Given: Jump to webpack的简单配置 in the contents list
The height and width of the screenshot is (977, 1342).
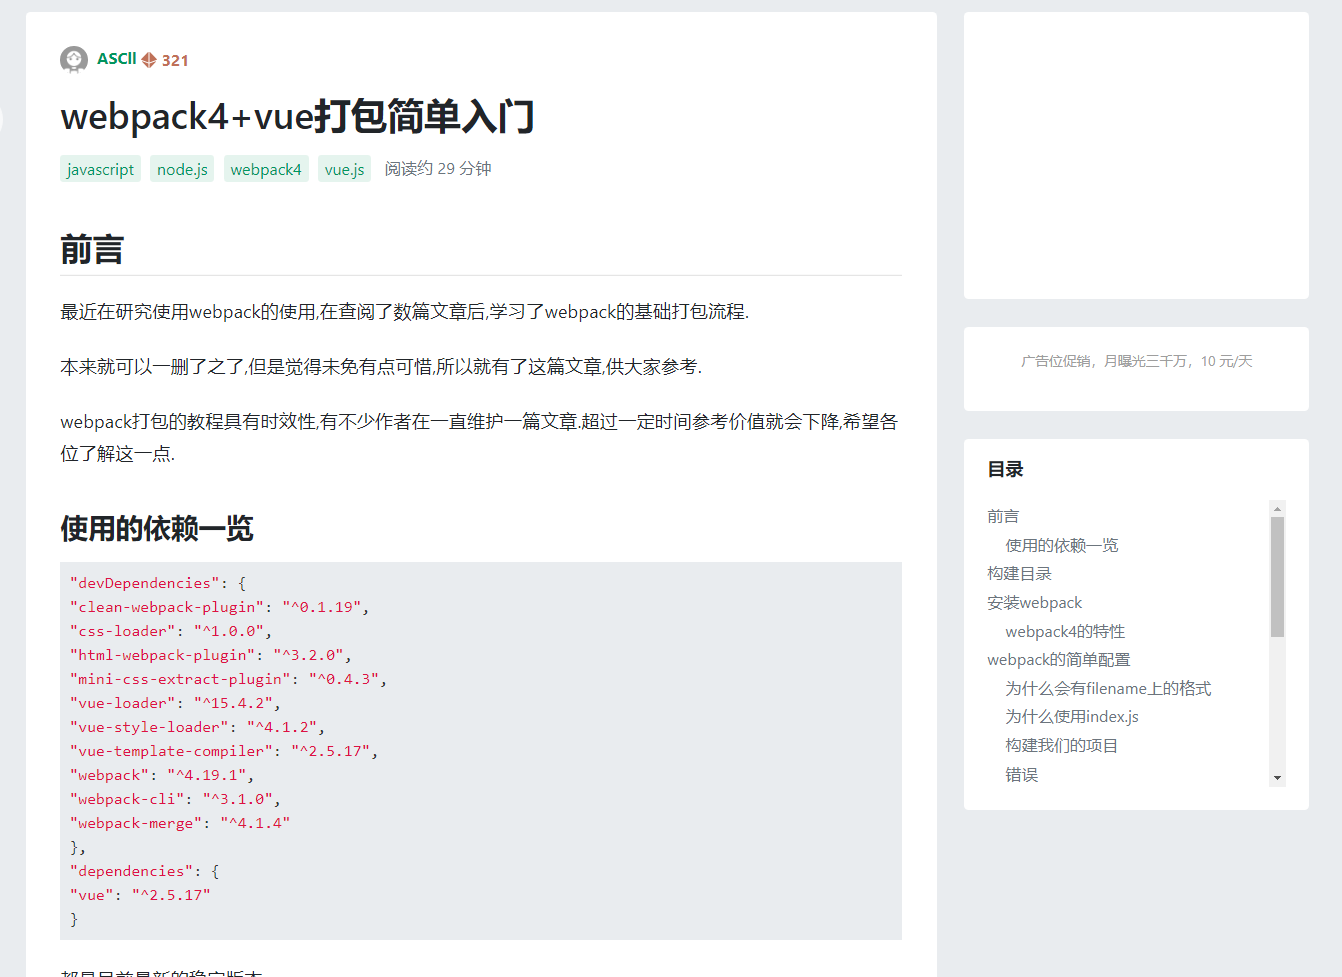Looking at the screenshot, I should tap(1058, 660).
